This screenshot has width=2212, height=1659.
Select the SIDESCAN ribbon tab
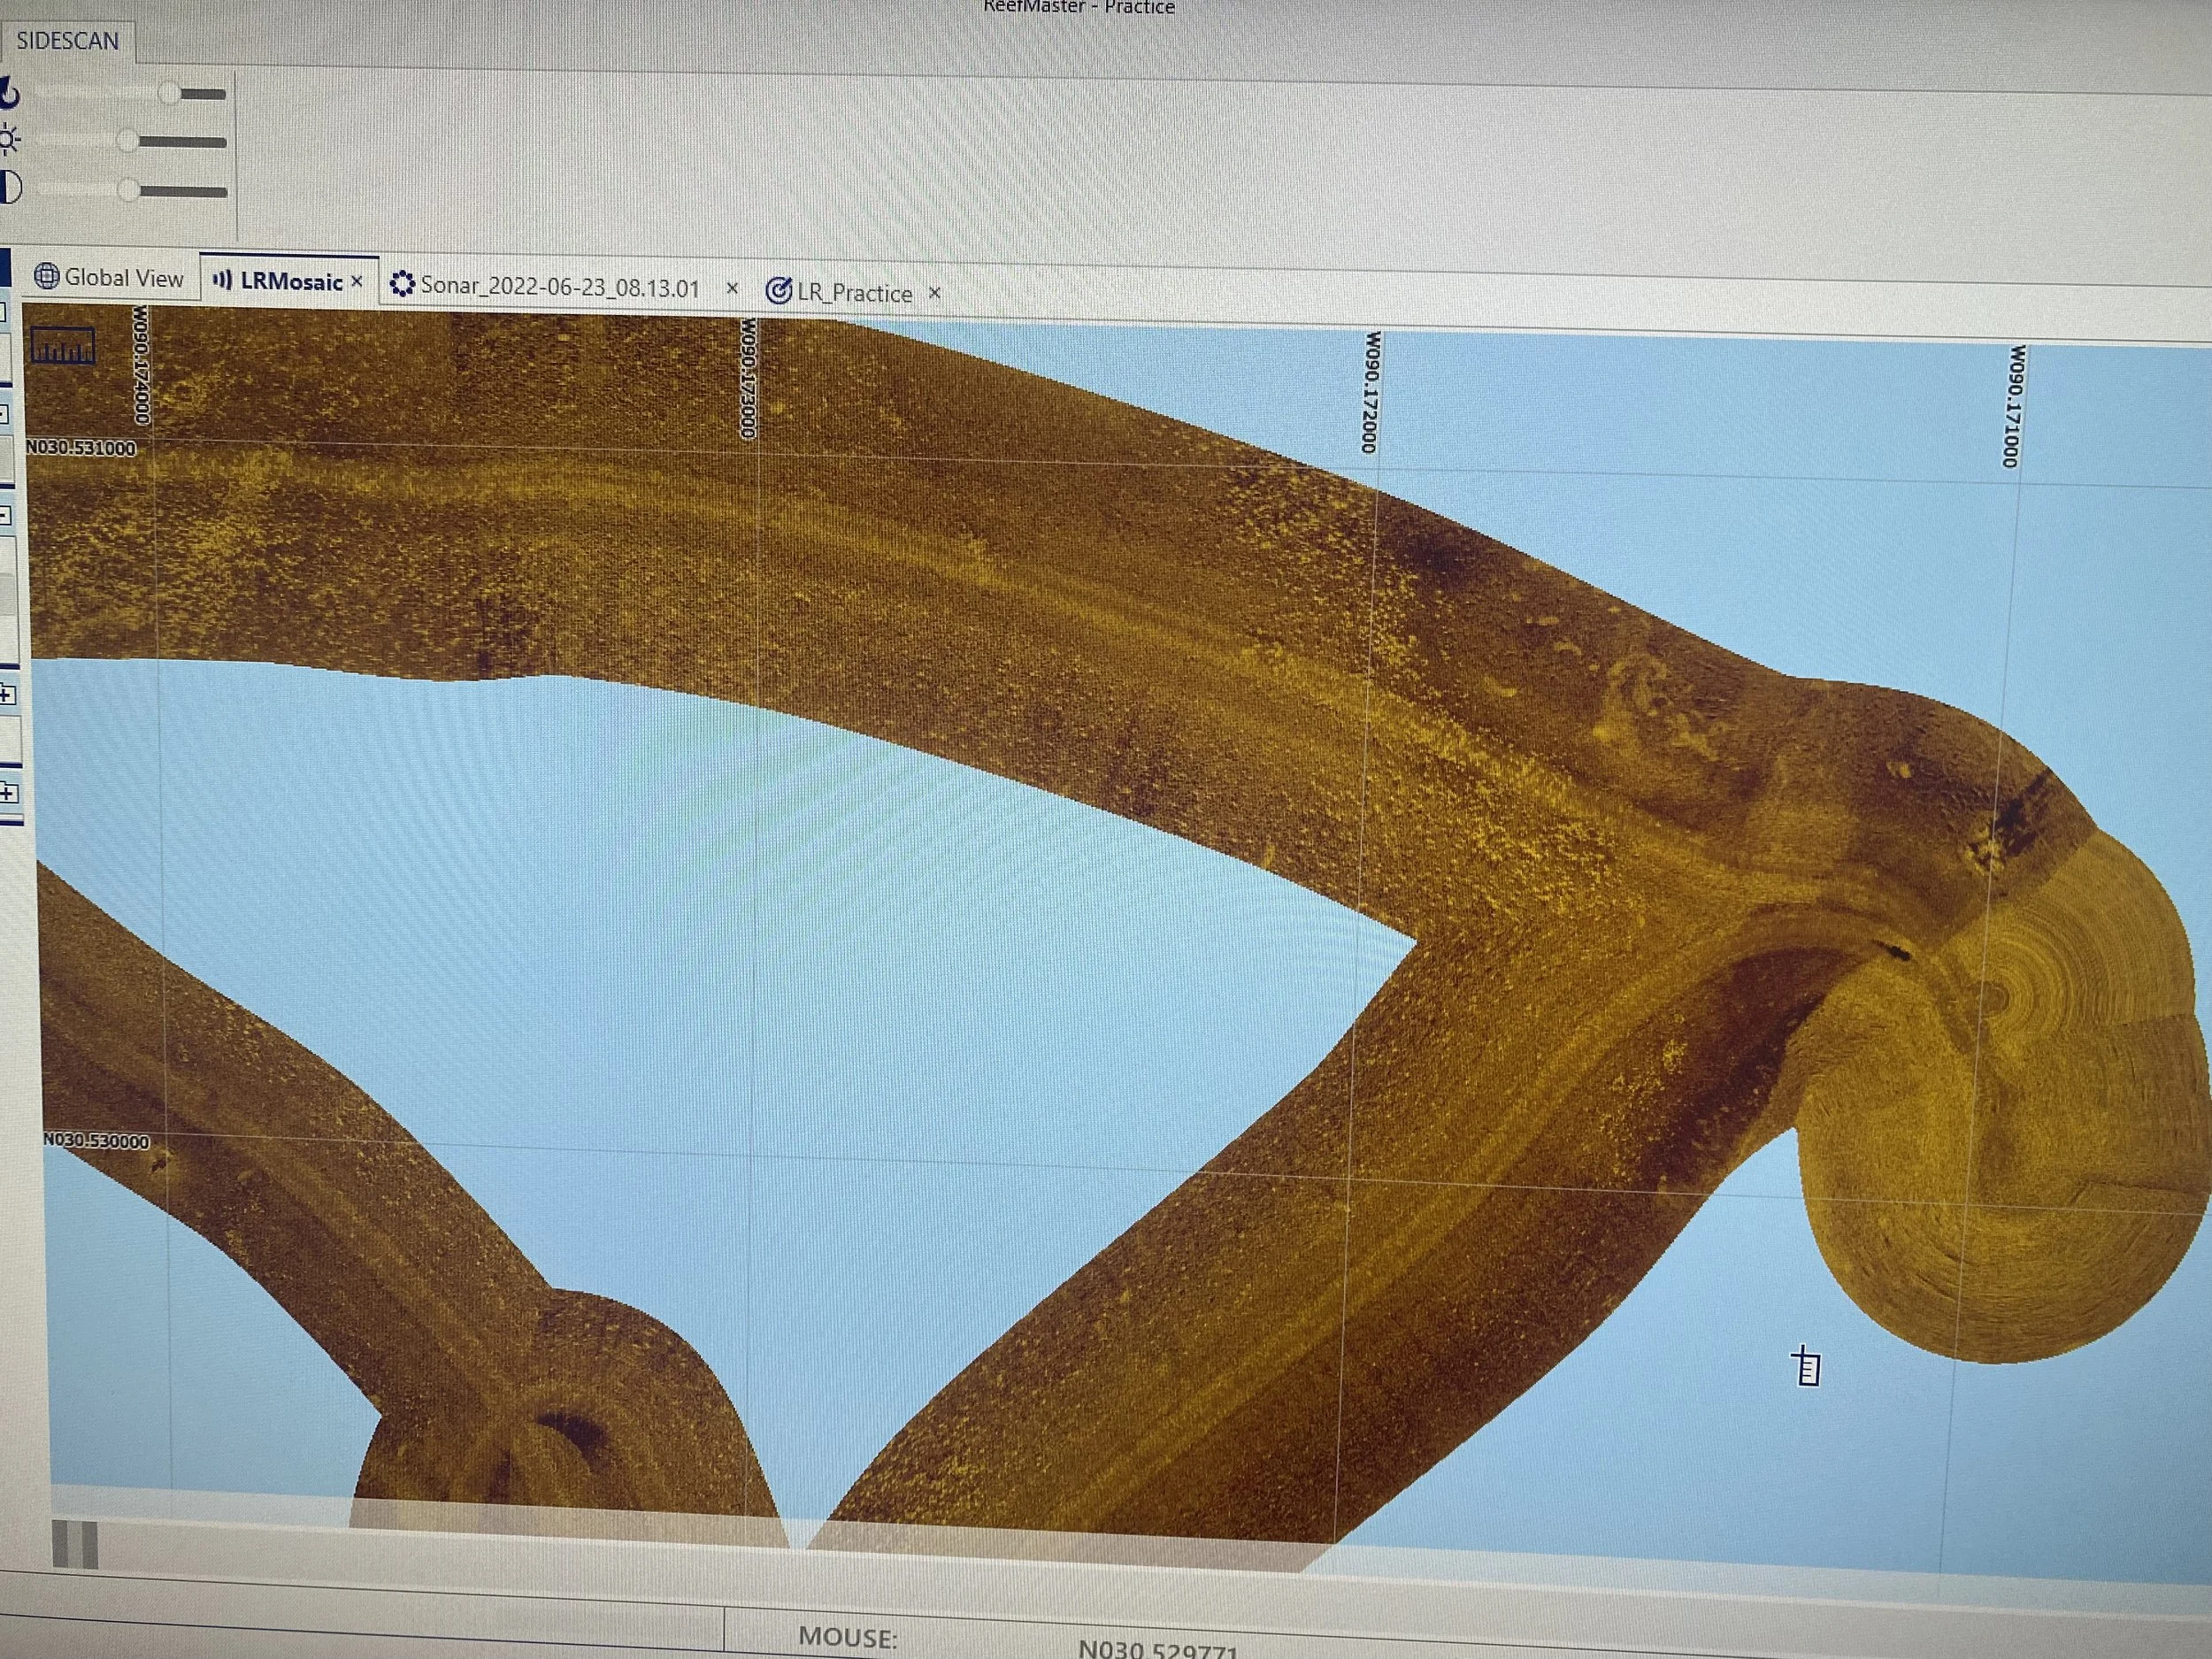coord(68,40)
